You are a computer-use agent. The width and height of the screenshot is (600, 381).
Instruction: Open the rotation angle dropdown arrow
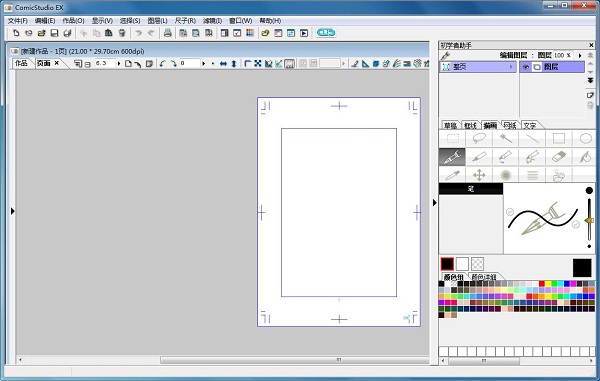(204, 64)
